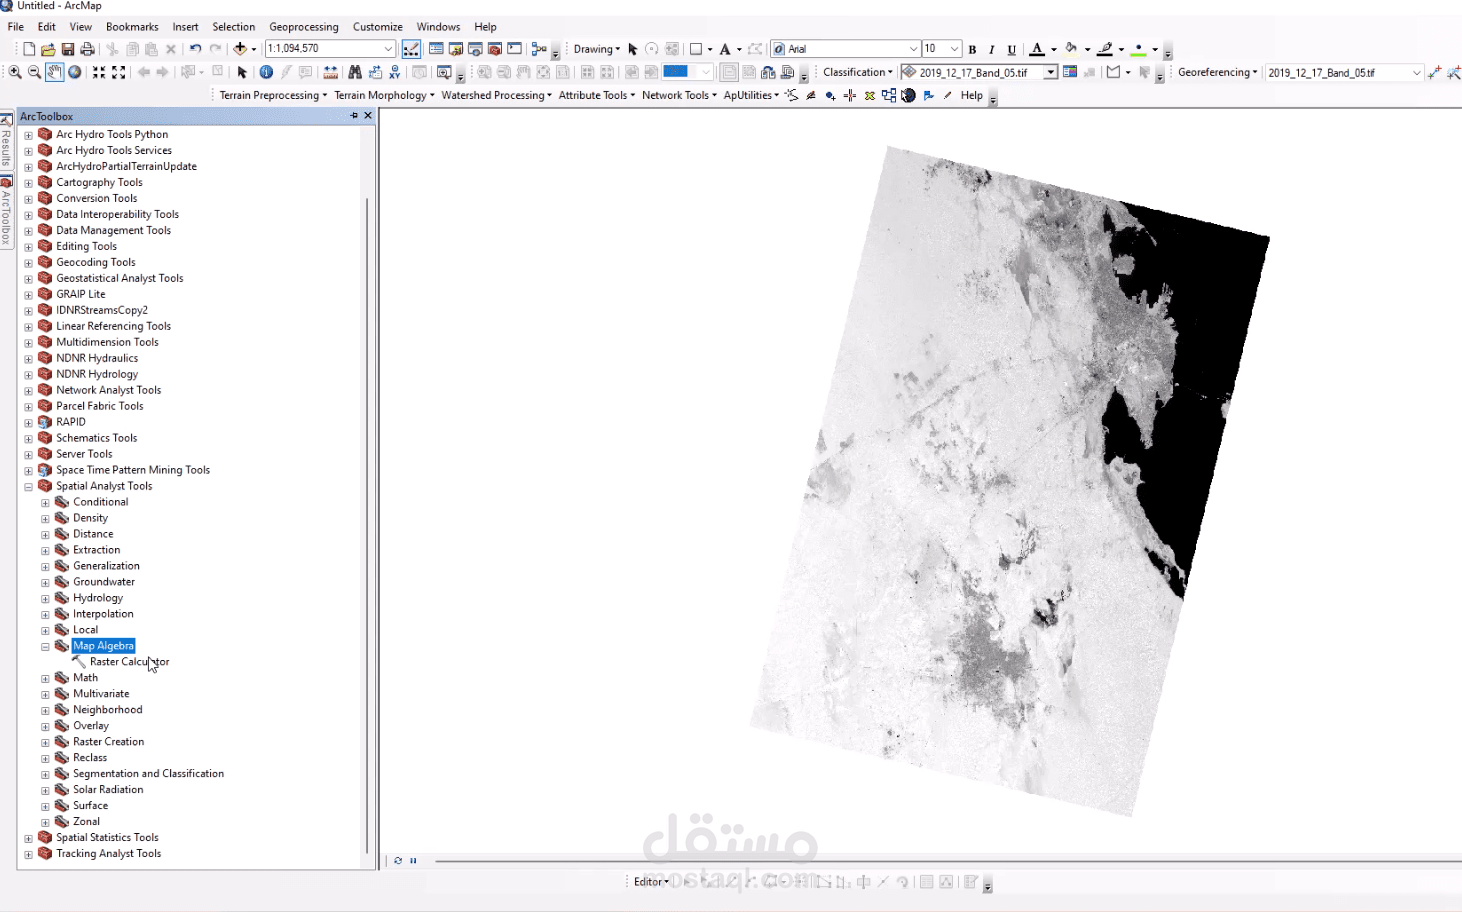
Task: Expand the Data Management Tools toolbox
Action: 29,231
